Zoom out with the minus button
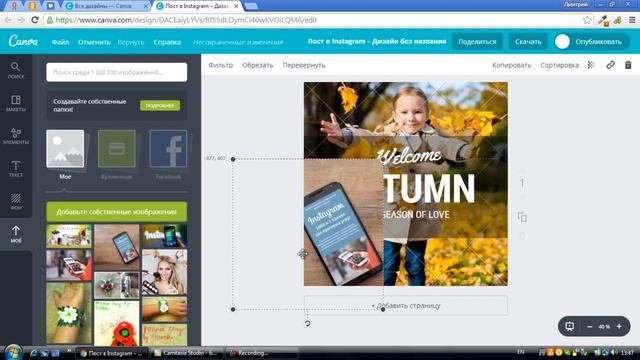 (589, 327)
